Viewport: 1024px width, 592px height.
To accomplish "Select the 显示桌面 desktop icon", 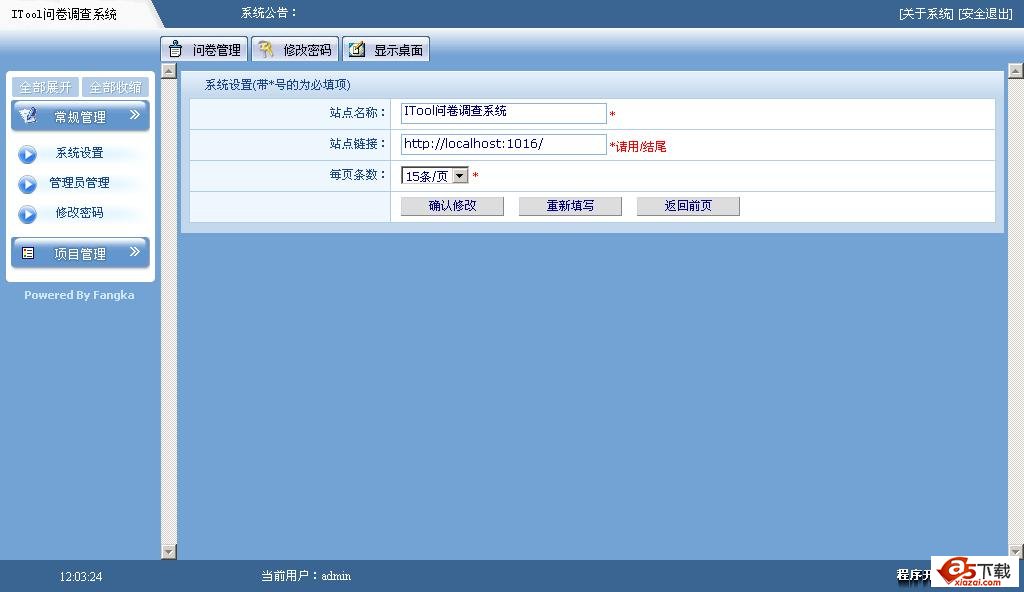I will (x=356, y=48).
